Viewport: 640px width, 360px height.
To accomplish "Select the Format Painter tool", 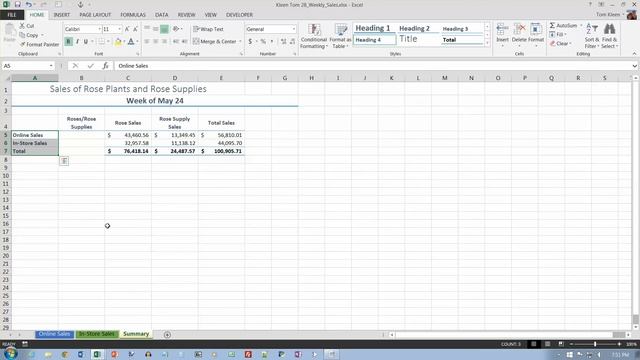I will click(39, 44).
